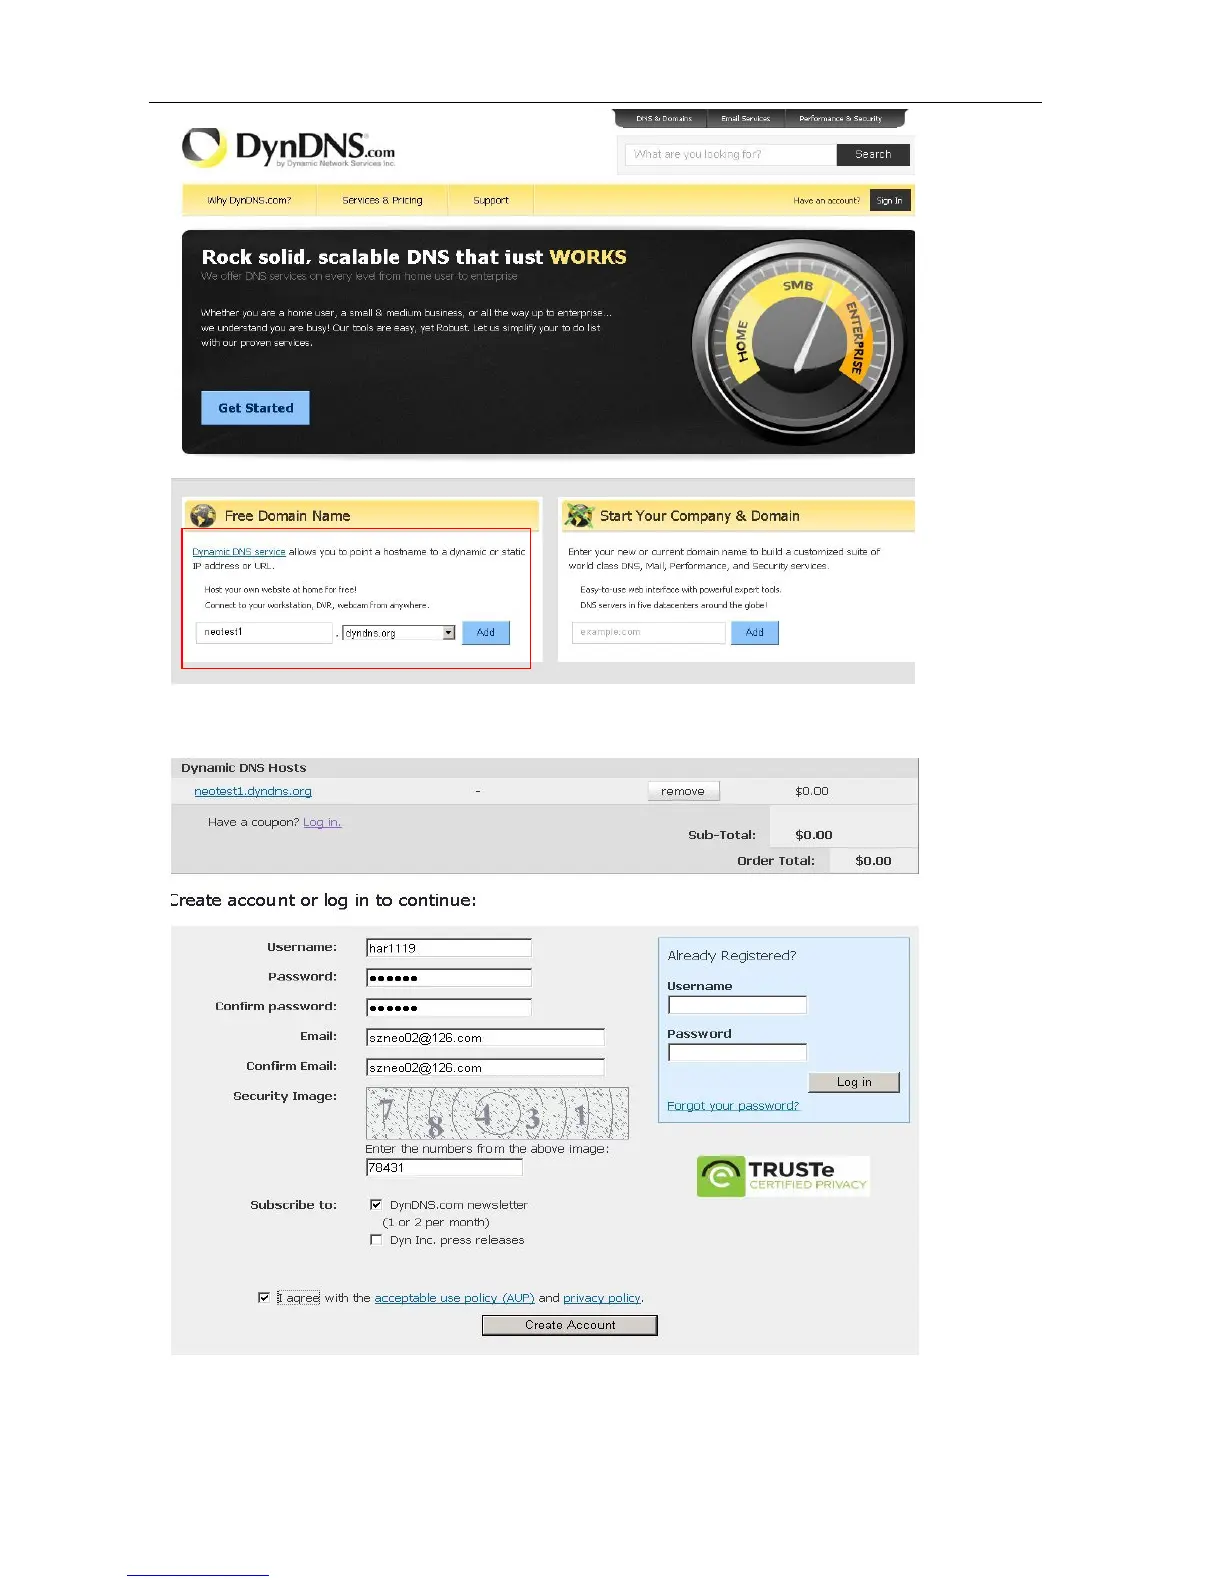Screen dimensions: 1224x1584
Task: Click the Sub-Total $0.00 value
Action: tap(814, 835)
